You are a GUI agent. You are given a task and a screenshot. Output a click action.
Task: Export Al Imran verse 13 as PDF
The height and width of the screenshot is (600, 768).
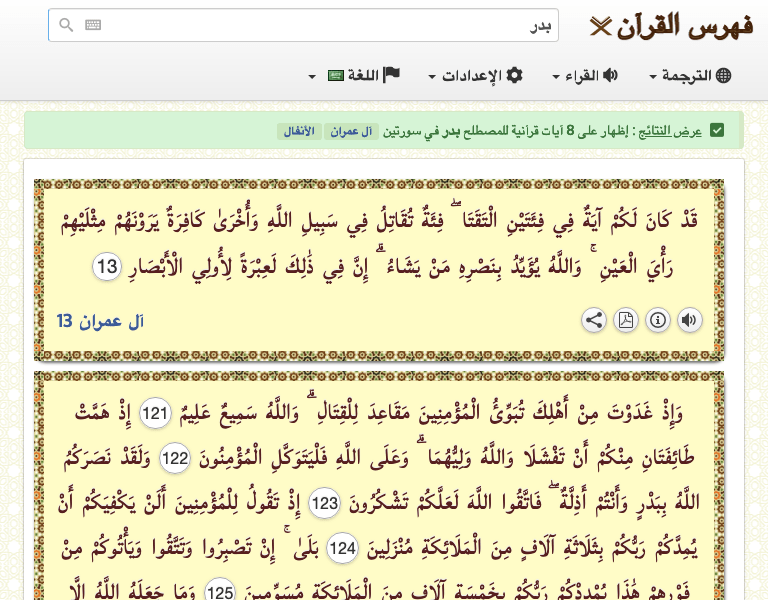point(625,320)
